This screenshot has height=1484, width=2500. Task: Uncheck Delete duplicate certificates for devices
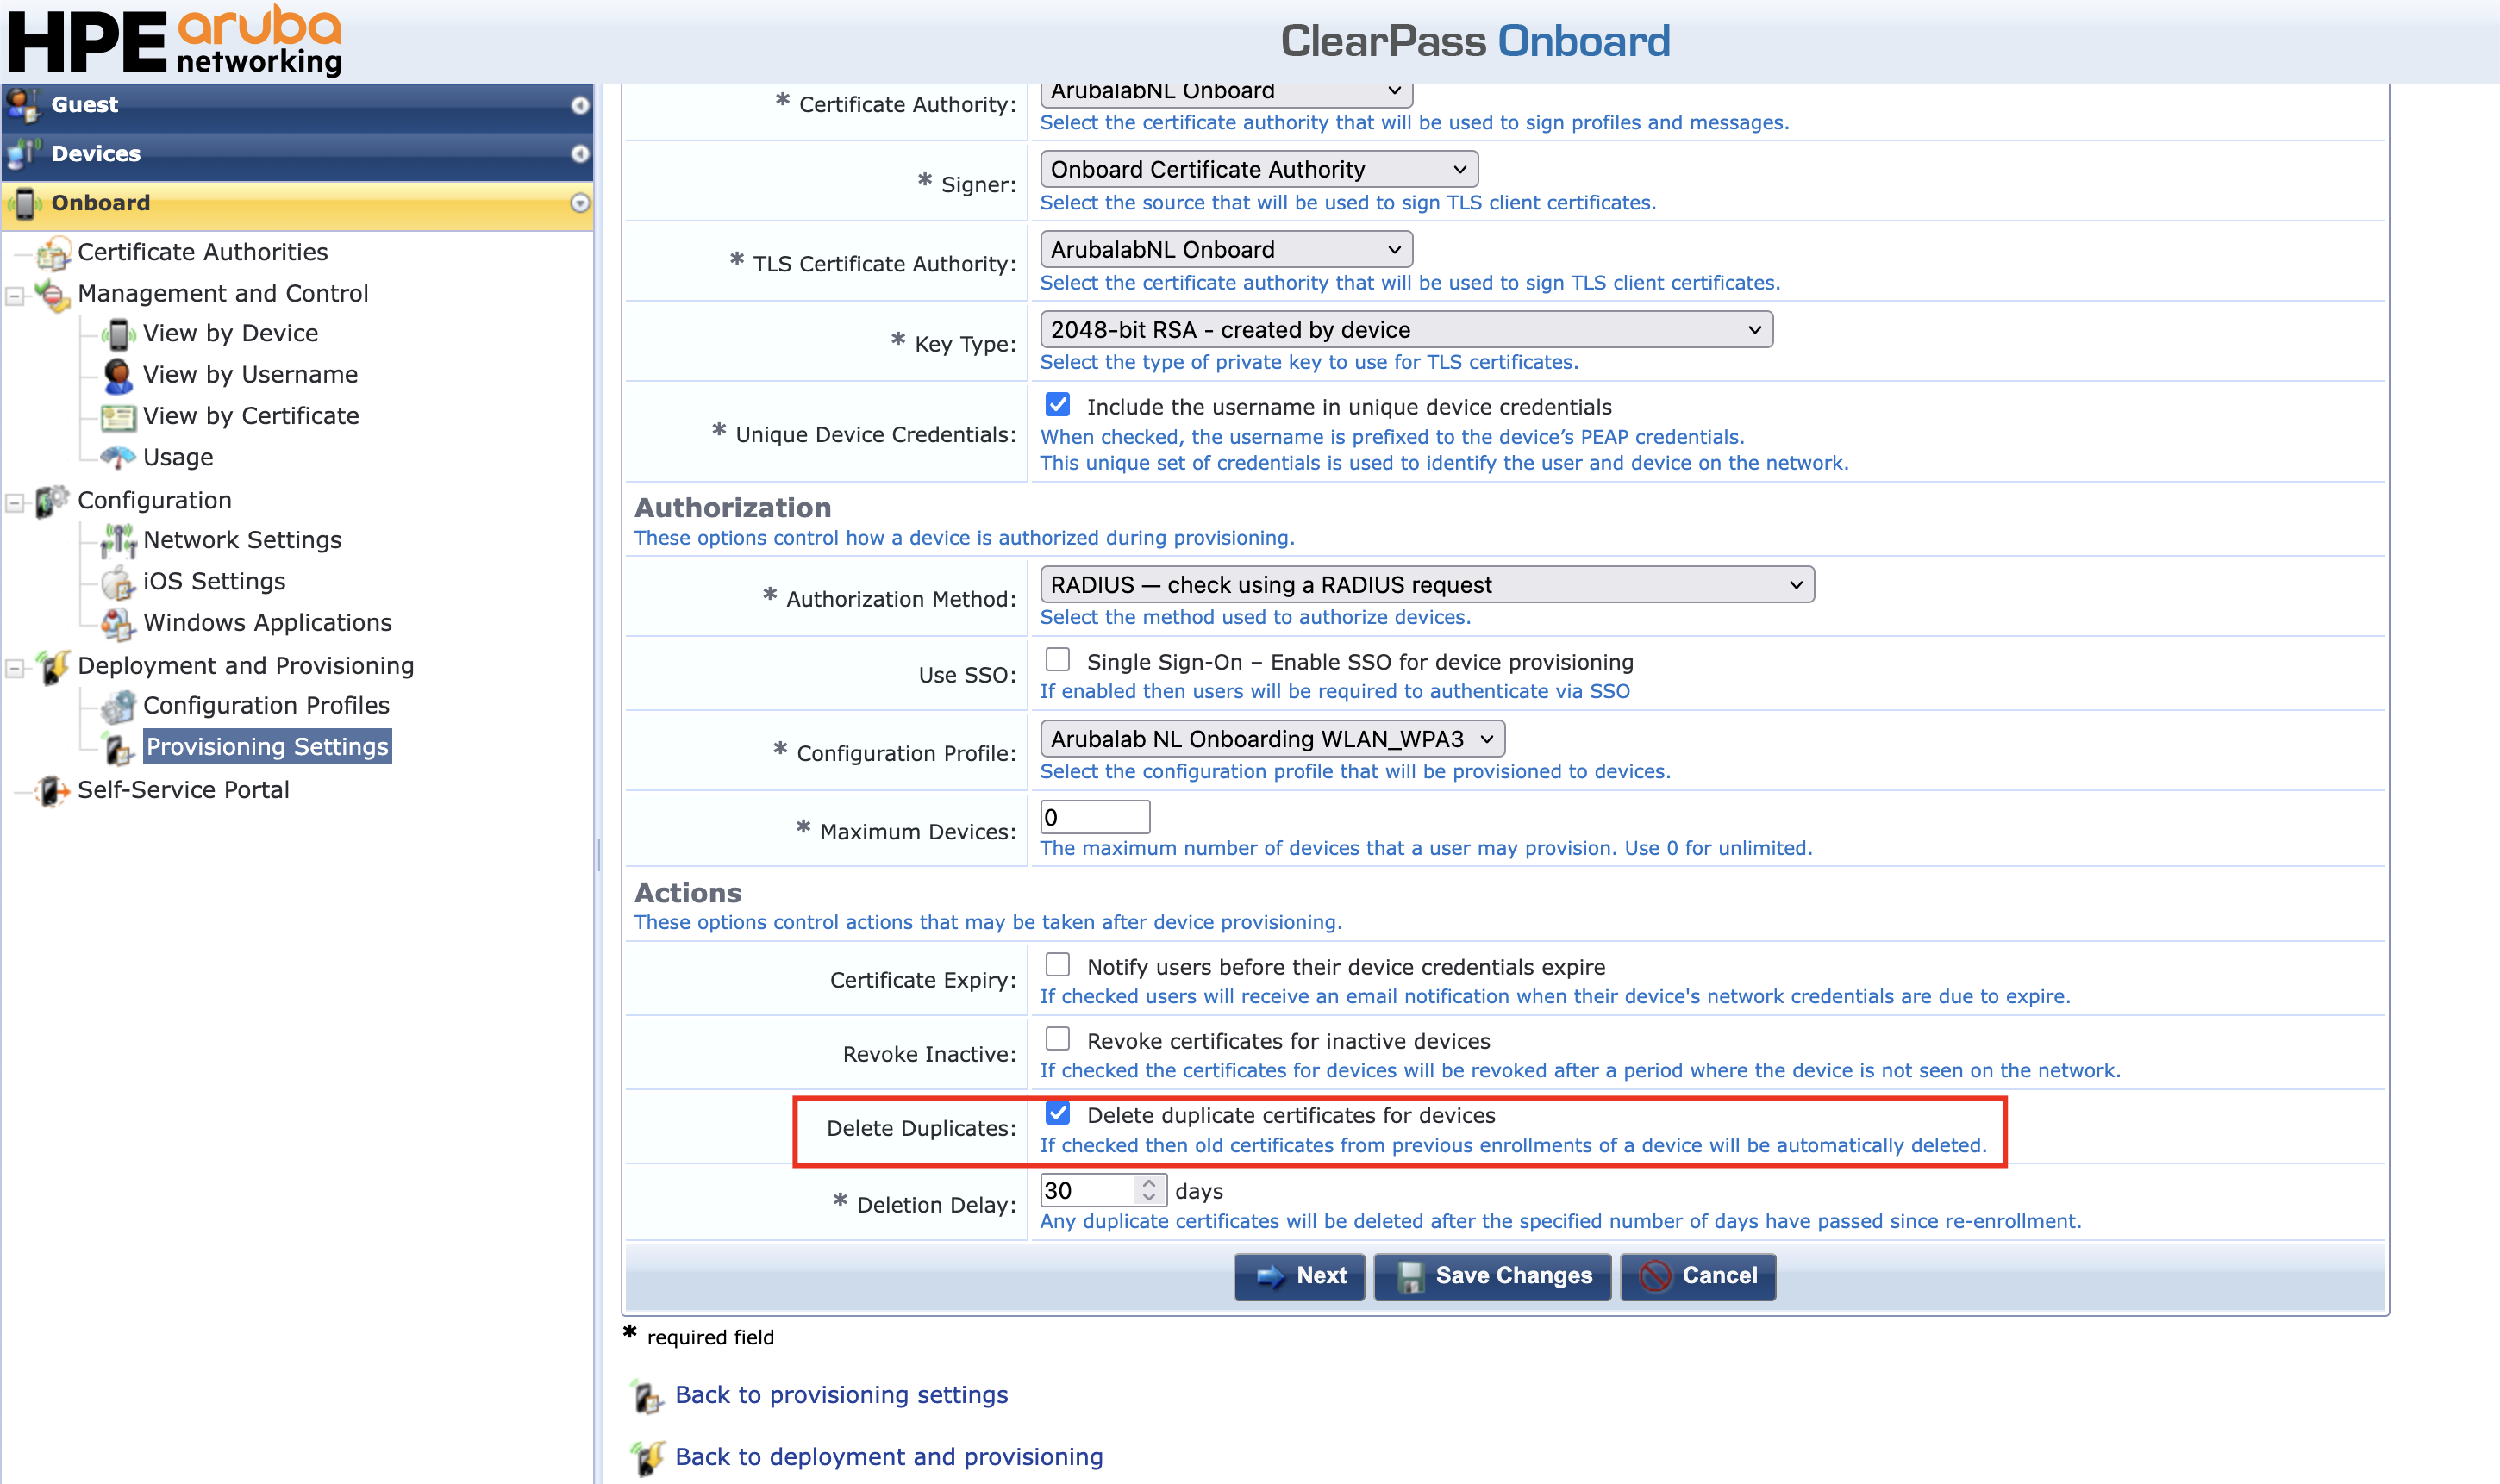click(x=1057, y=1113)
